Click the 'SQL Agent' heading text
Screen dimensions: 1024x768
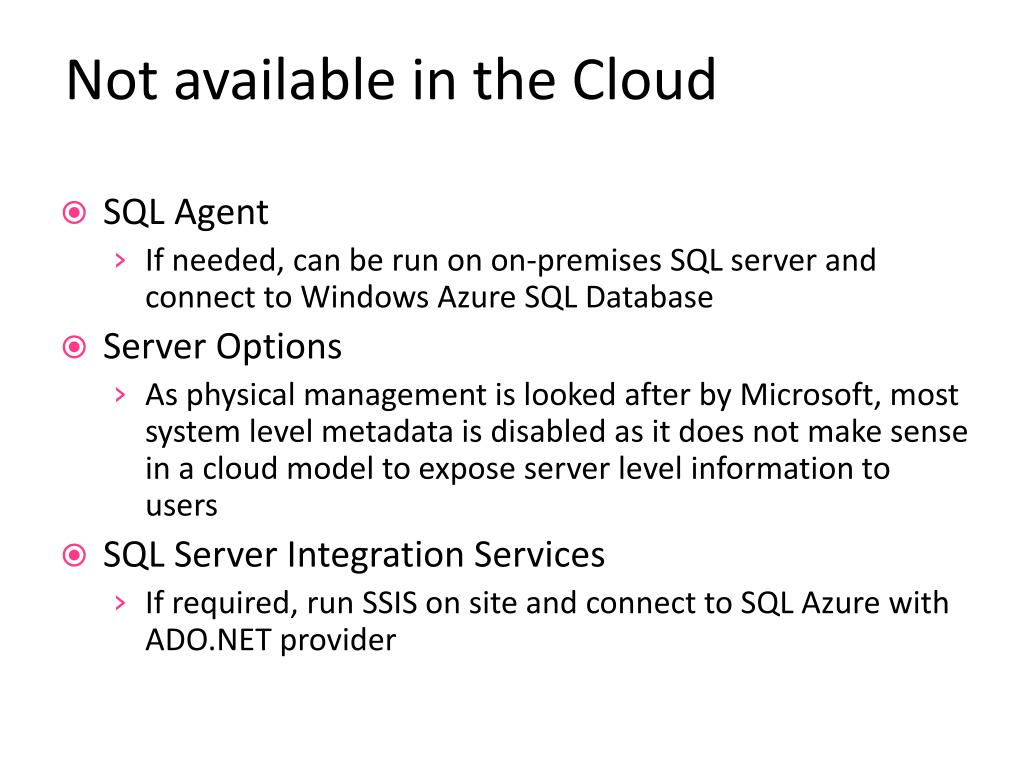tap(185, 213)
